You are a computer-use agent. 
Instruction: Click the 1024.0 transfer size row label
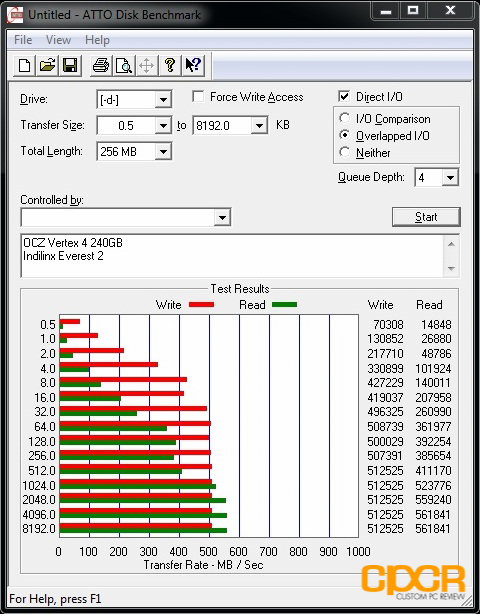point(39,486)
